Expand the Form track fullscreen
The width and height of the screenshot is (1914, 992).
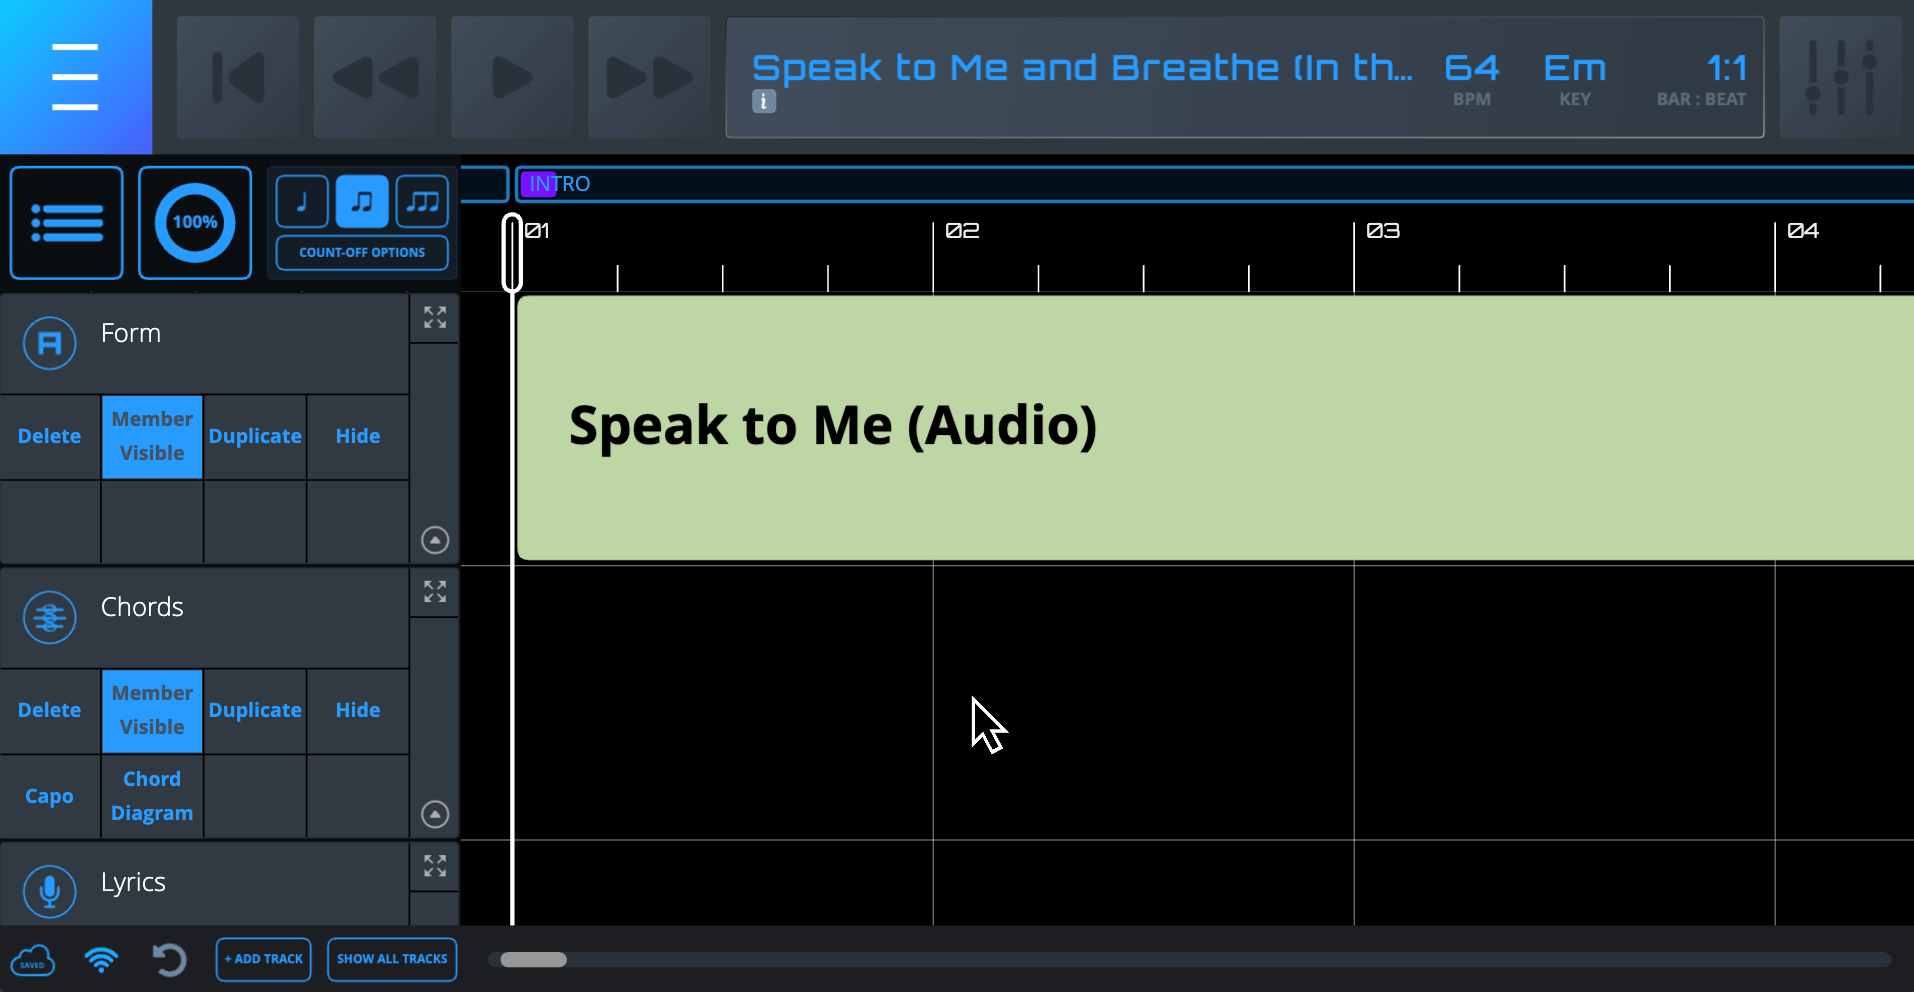pos(435,318)
